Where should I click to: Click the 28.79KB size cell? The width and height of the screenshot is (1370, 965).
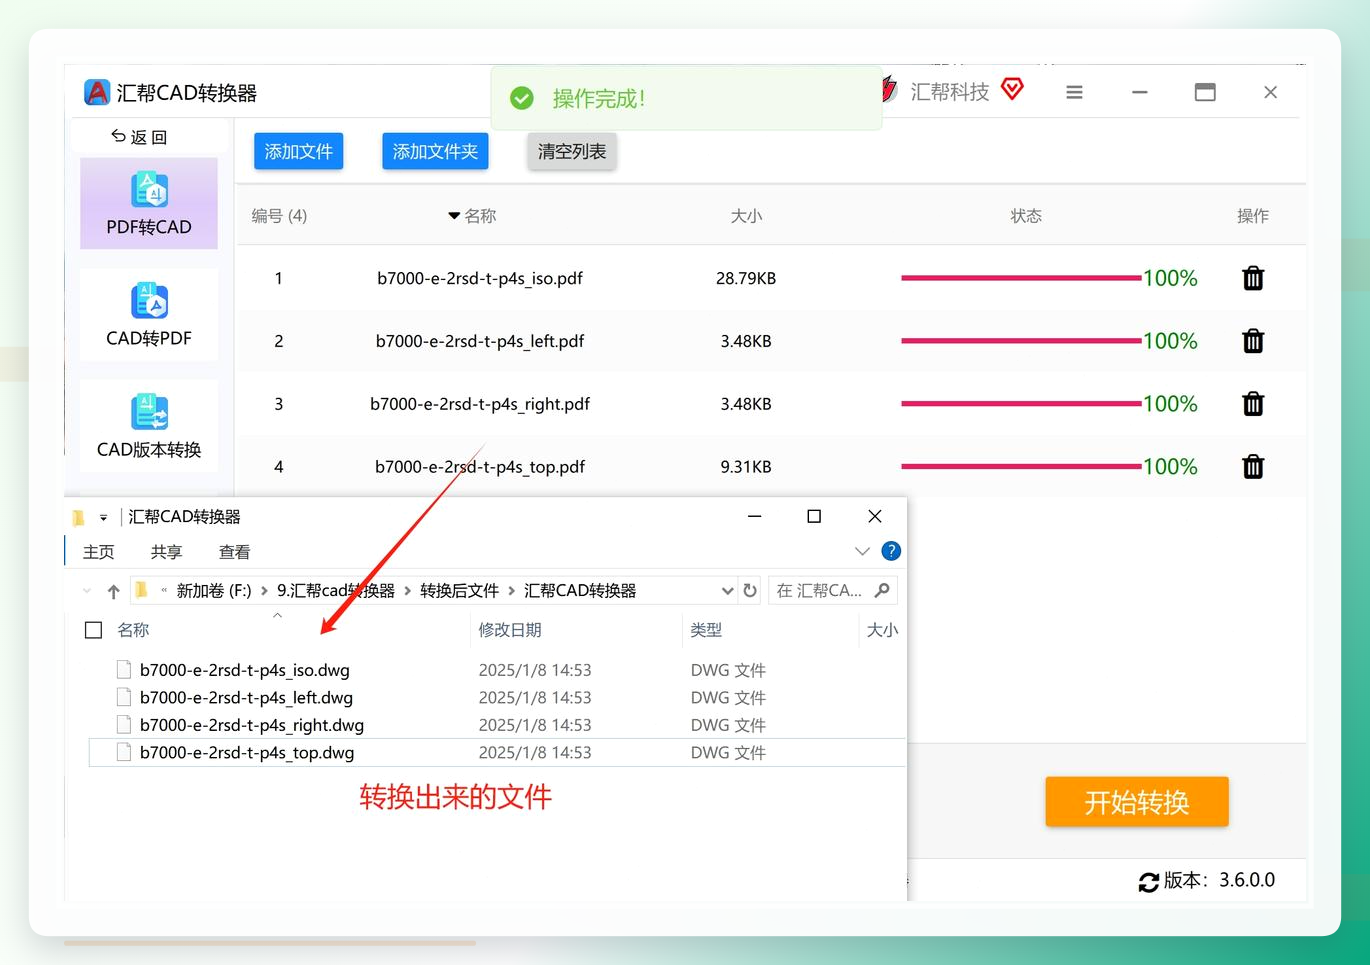point(746,278)
